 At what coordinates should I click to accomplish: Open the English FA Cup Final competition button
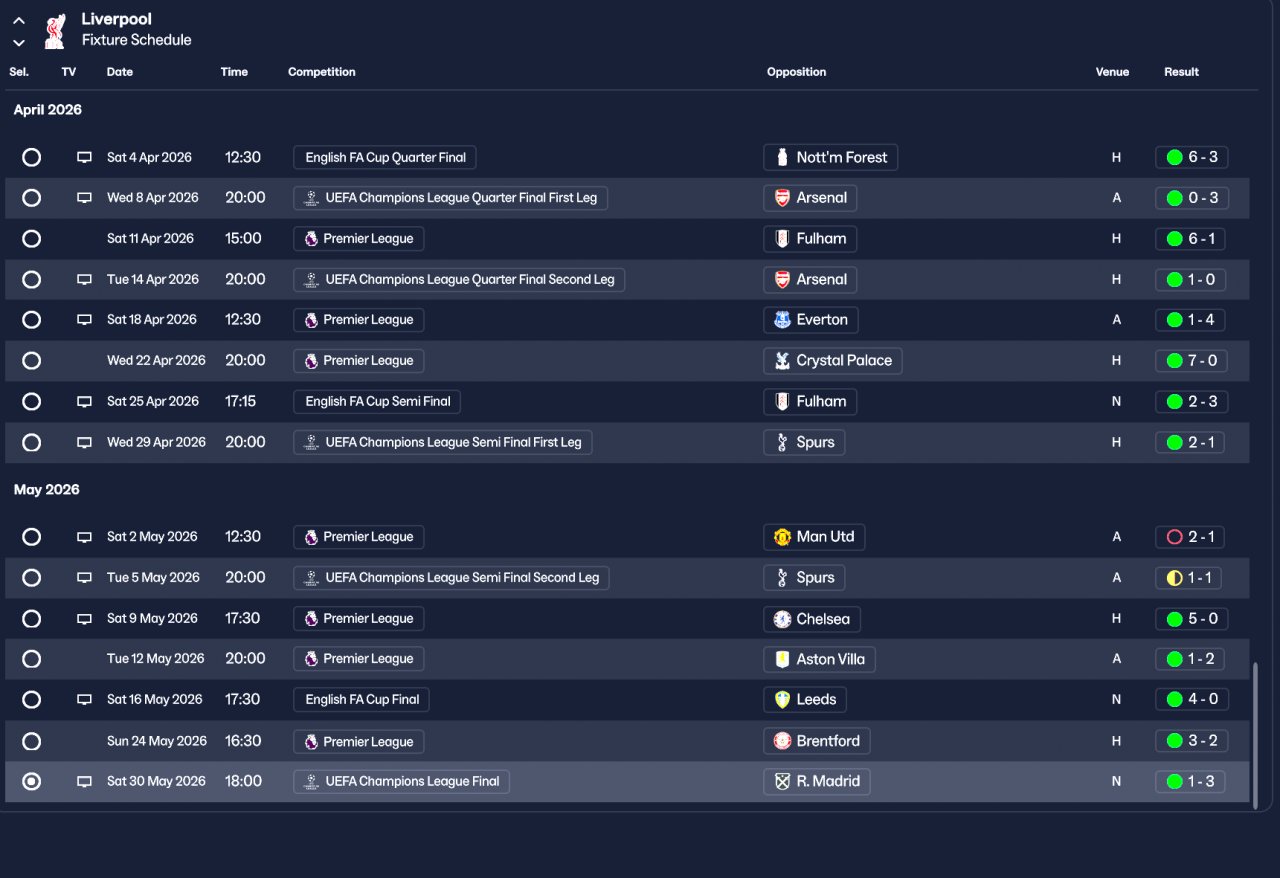(x=362, y=700)
